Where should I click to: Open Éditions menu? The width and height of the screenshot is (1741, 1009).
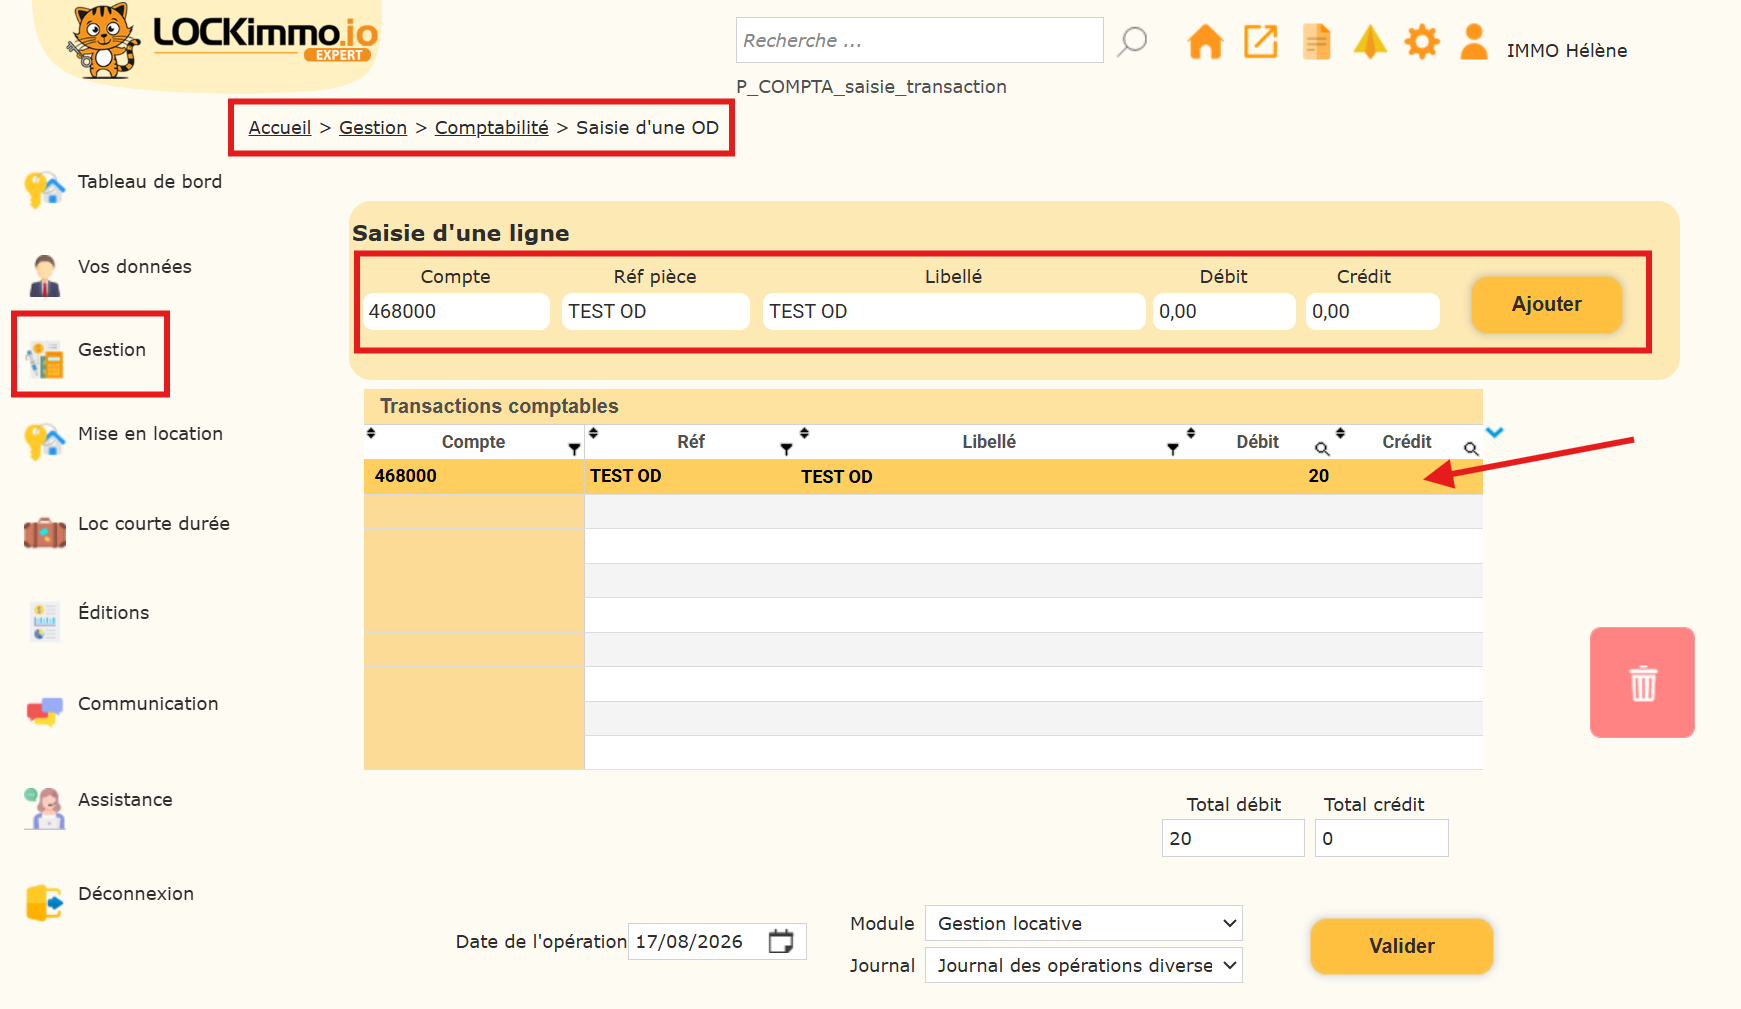(114, 612)
